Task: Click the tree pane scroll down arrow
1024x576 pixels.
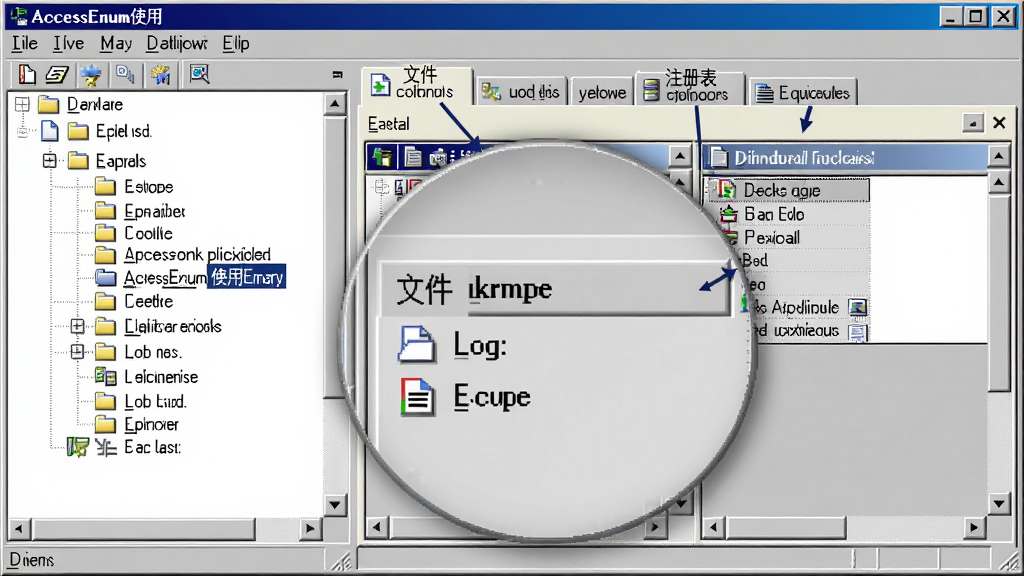Action: 334,504
